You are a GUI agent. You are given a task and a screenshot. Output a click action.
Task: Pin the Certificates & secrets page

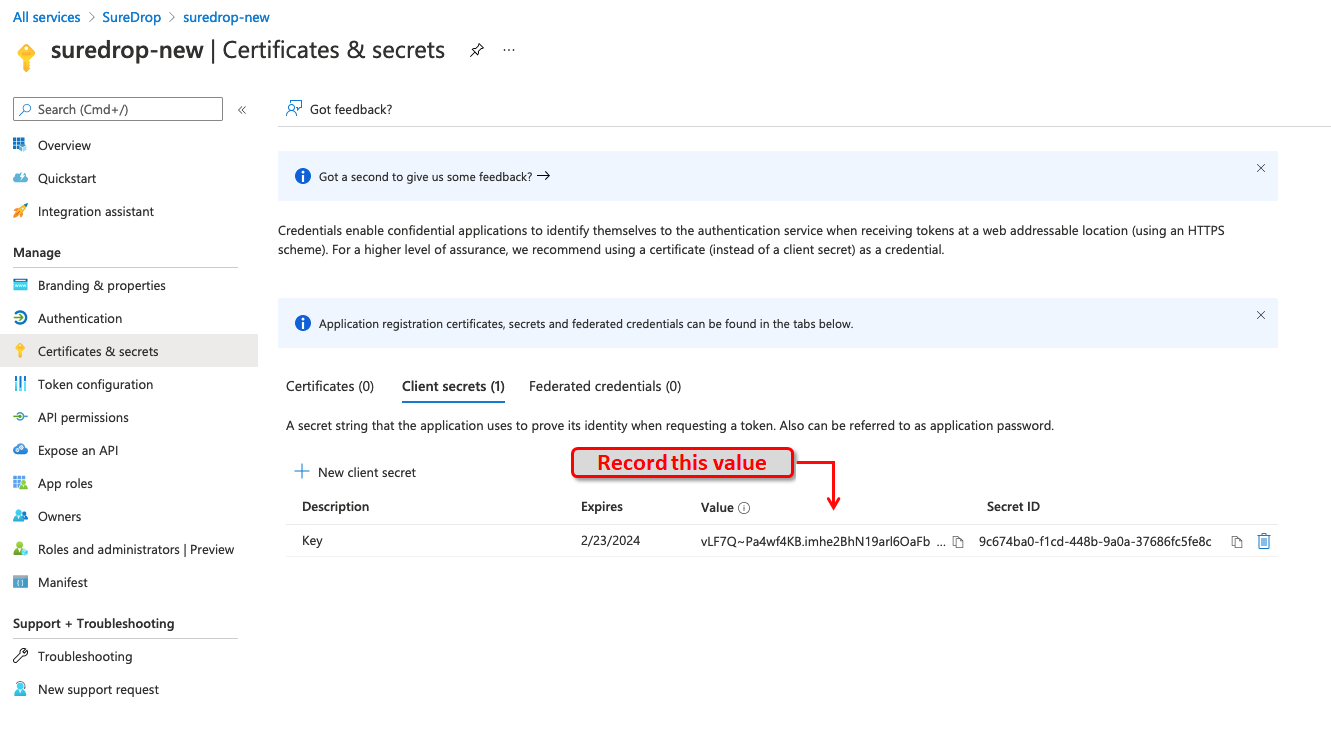477,51
